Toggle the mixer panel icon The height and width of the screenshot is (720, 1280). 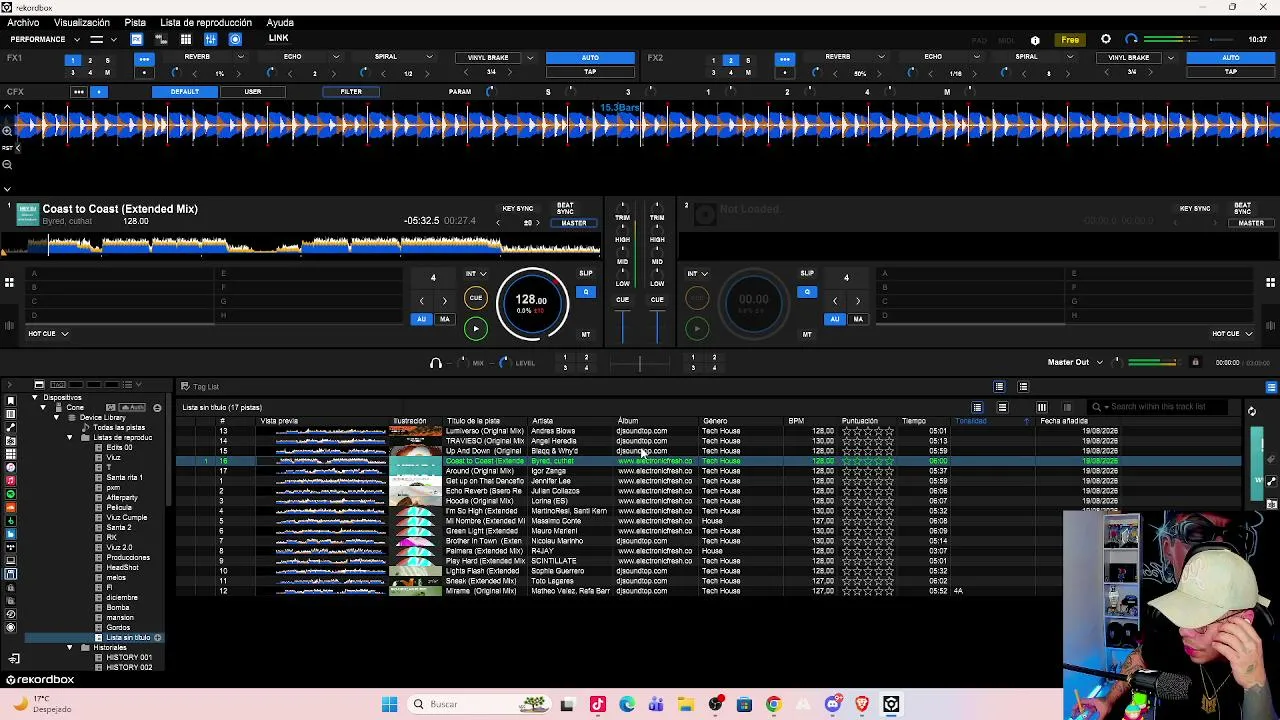pyautogui.click(x=210, y=39)
